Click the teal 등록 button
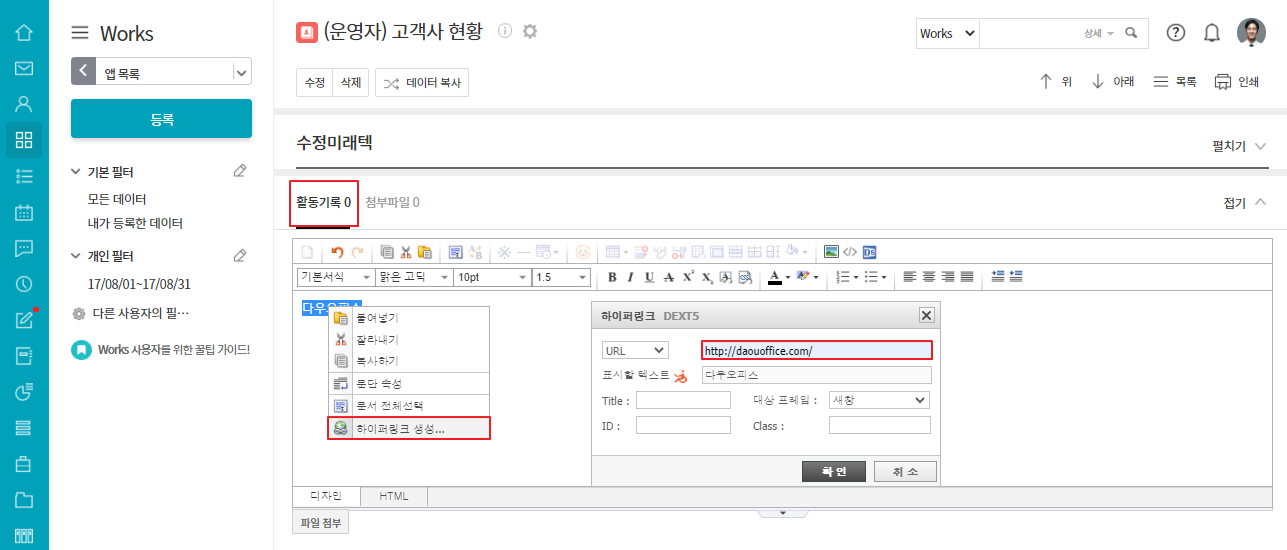1287x550 pixels. [161, 119]
